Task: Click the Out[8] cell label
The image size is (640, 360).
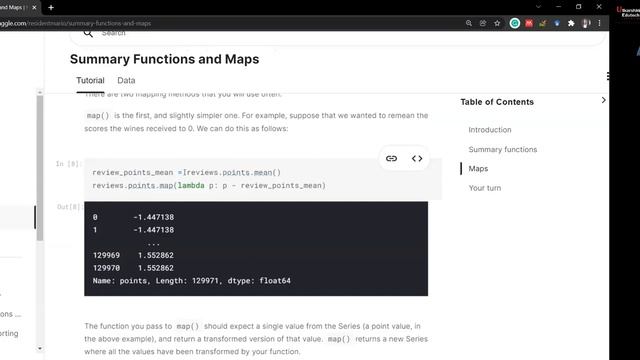Action: (69, 207)
